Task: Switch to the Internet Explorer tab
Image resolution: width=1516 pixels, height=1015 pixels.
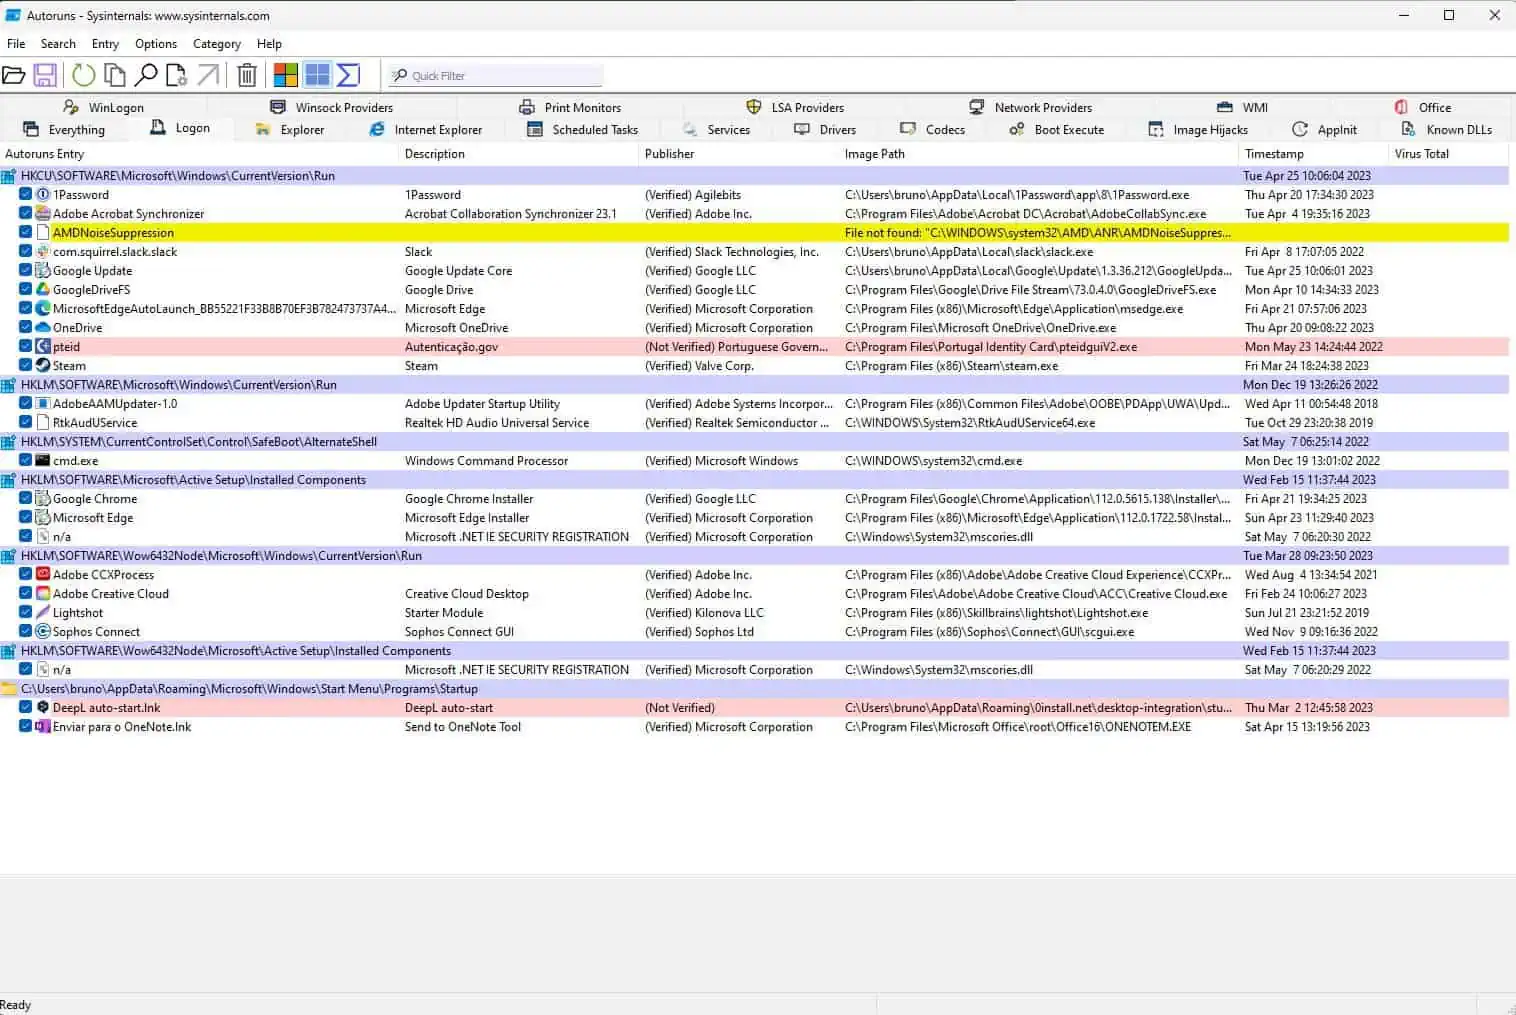Action: click(x=425, y=129)
